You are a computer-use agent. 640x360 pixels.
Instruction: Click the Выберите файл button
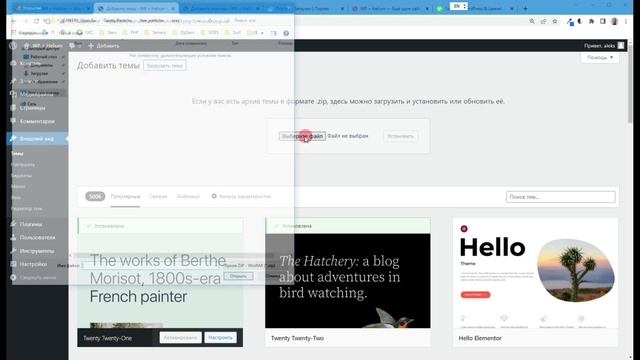coord(302,136)
